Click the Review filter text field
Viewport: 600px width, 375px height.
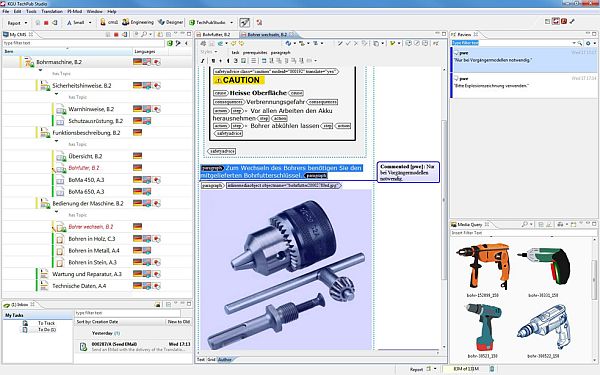pos(512,43)
